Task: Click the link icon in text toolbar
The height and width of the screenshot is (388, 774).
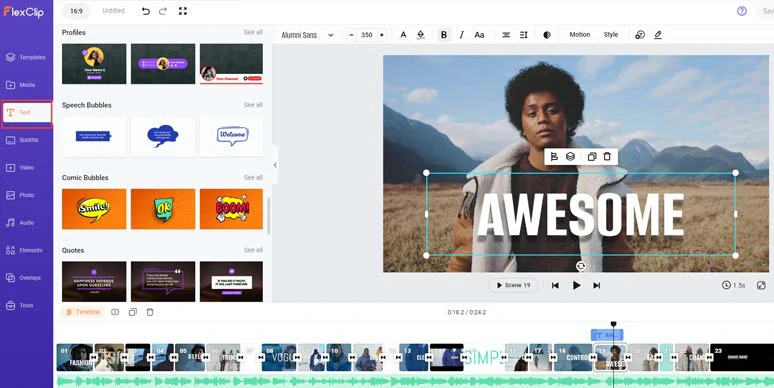Action: [640, 35]
